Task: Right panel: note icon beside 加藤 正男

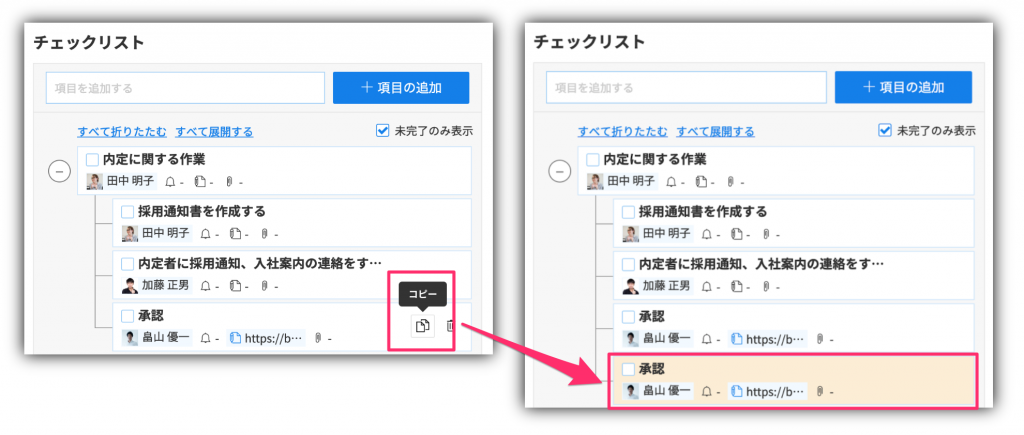Action: (x=736, y=286)
